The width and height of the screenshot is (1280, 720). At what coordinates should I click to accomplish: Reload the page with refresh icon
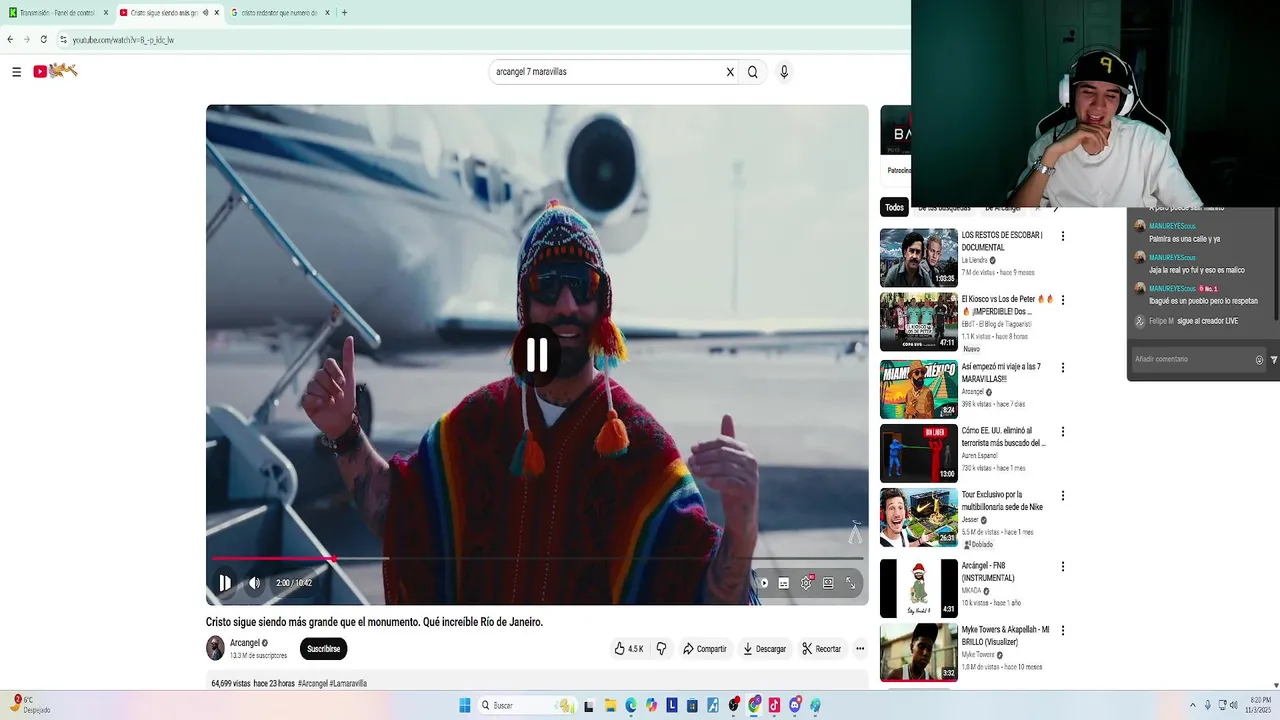[43, 40]
